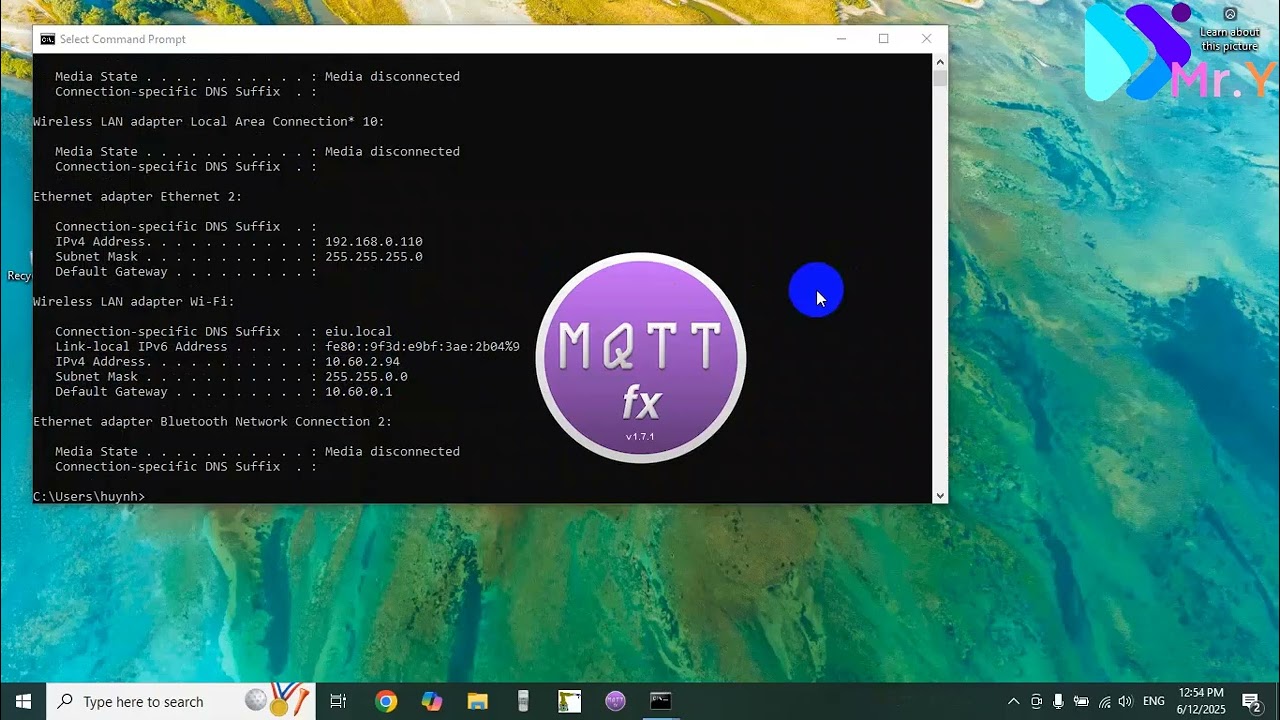Open the volume control in the tray
The height and width of the screenshot is (720, 1280).
click(x=1125, y=701)
